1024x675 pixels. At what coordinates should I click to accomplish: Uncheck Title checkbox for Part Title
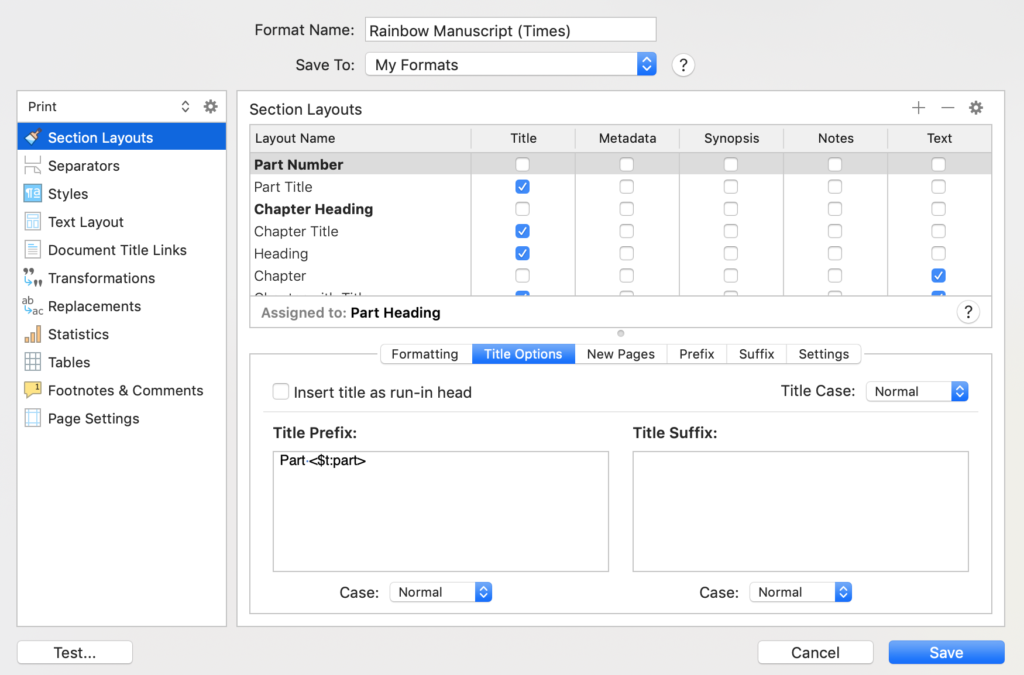tap(522, 187)
